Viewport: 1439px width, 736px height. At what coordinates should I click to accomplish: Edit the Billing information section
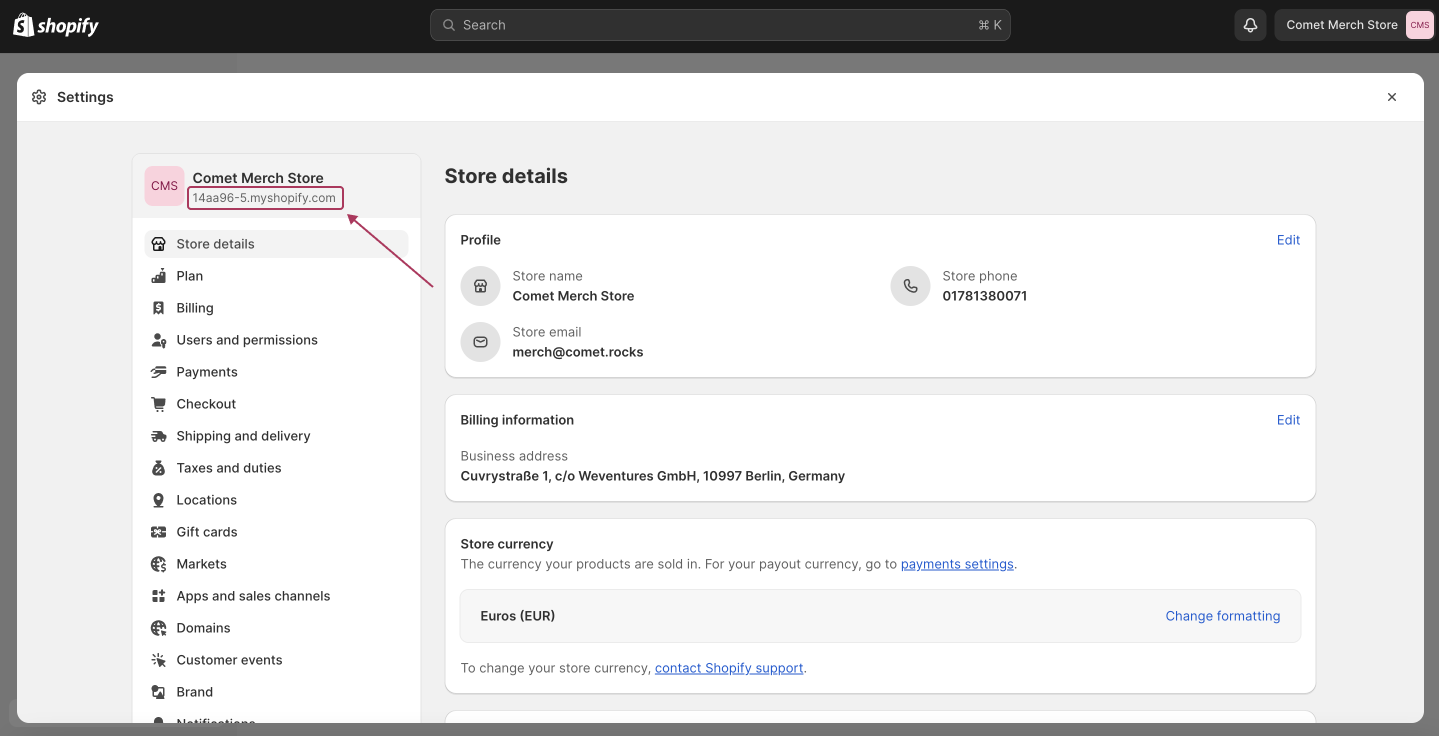point(1288,420)
